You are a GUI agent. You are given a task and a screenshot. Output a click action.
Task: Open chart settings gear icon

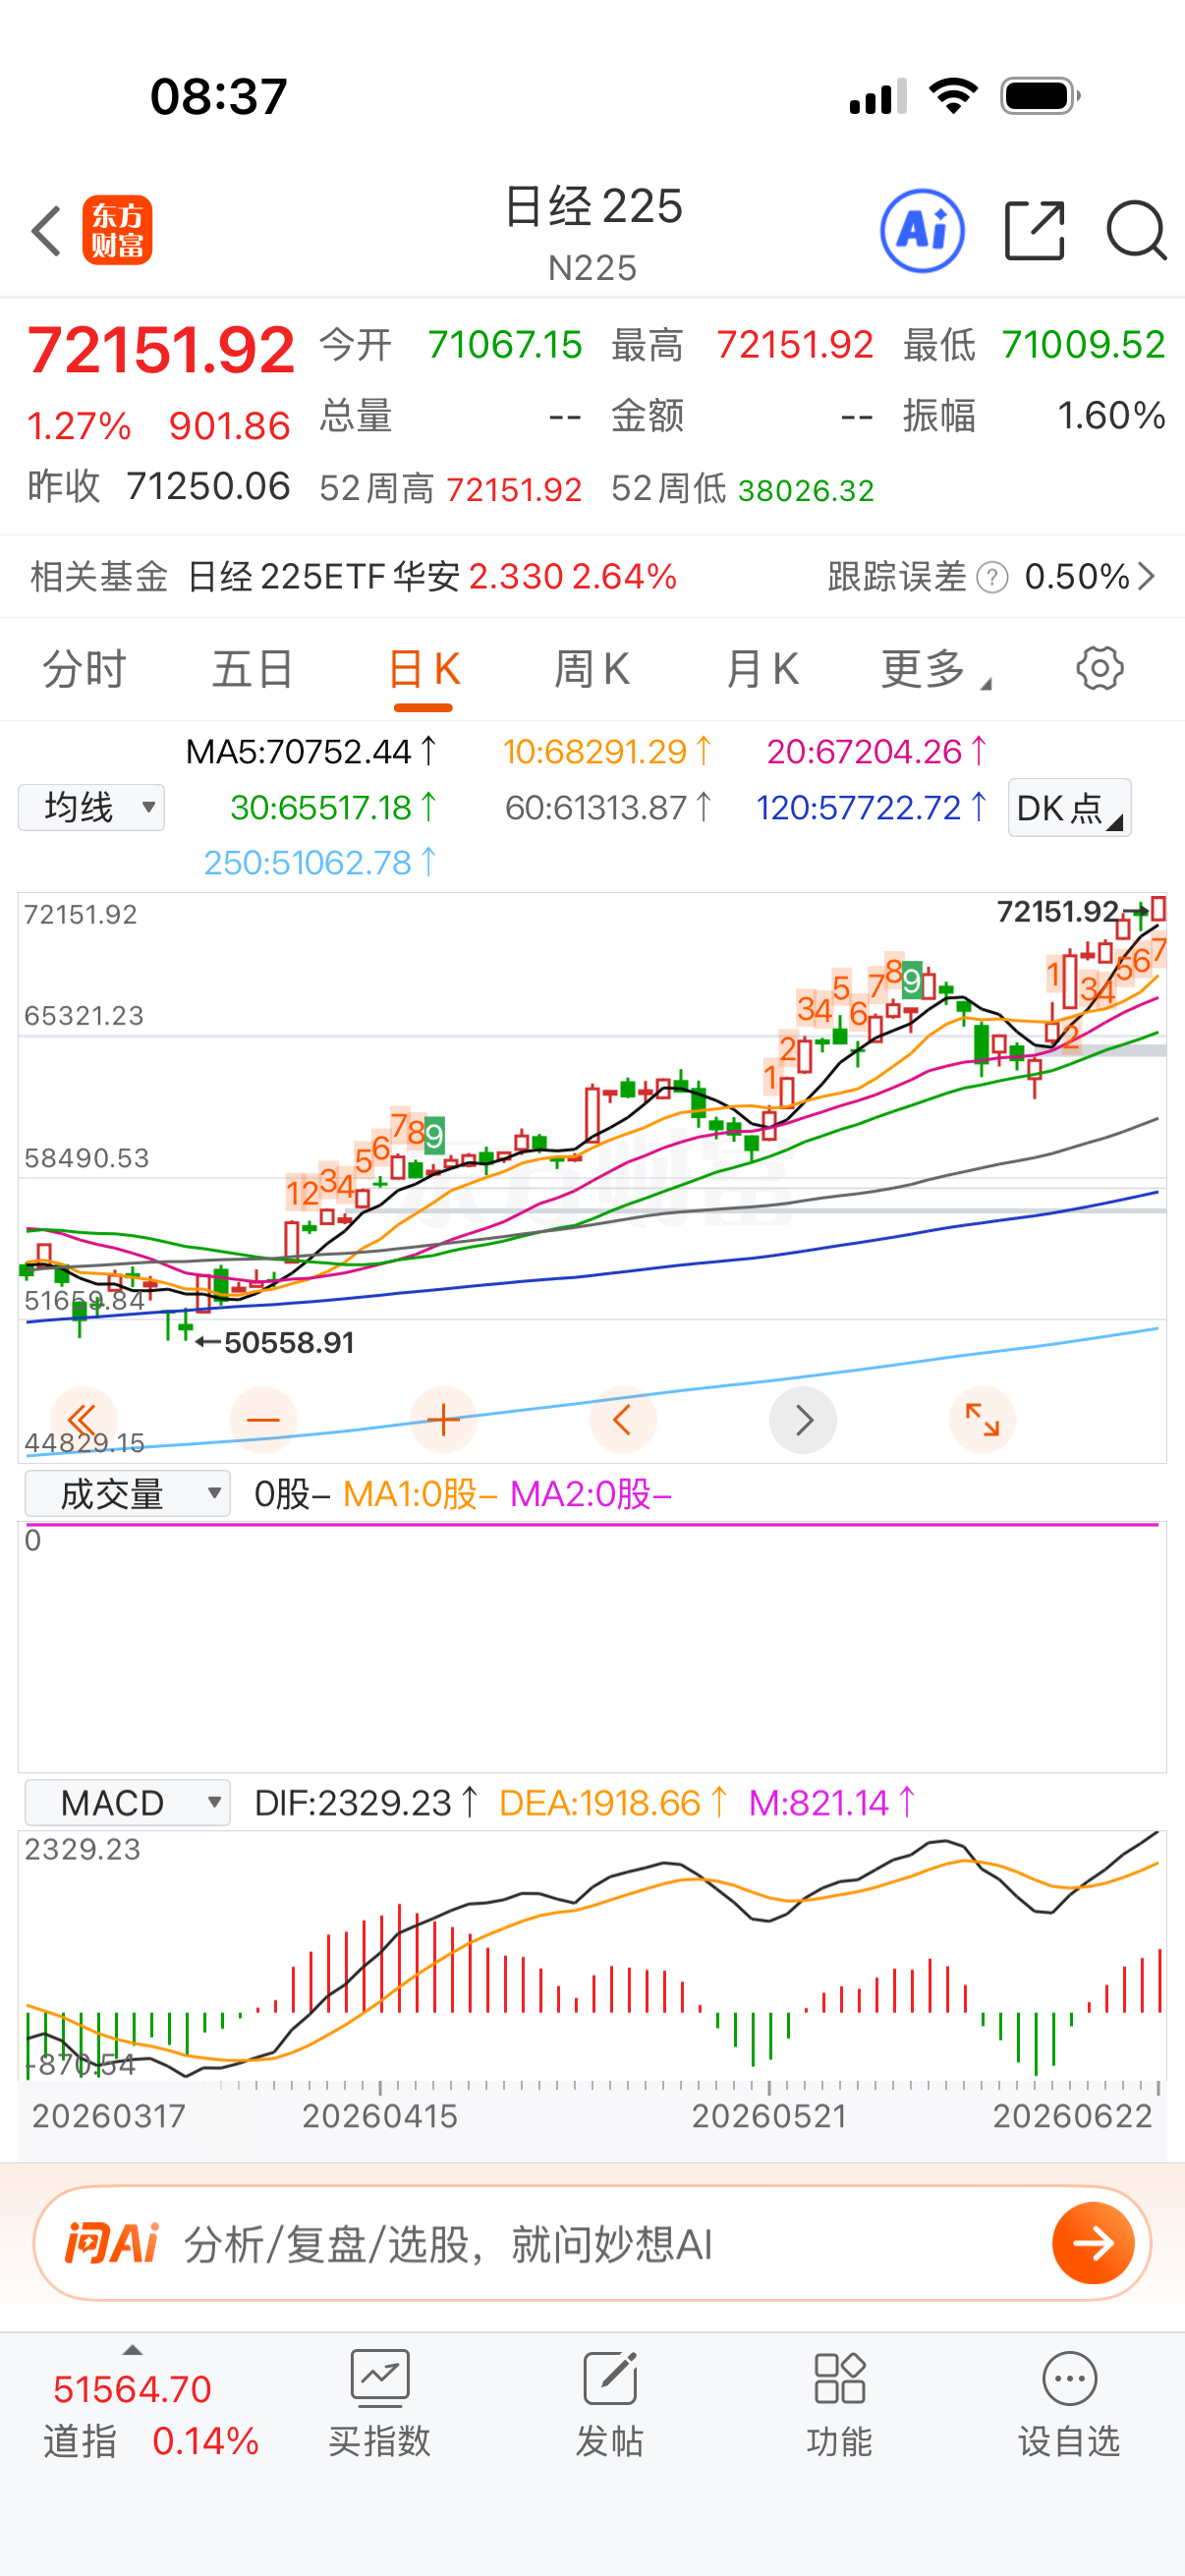click(x=1099, y=668)
